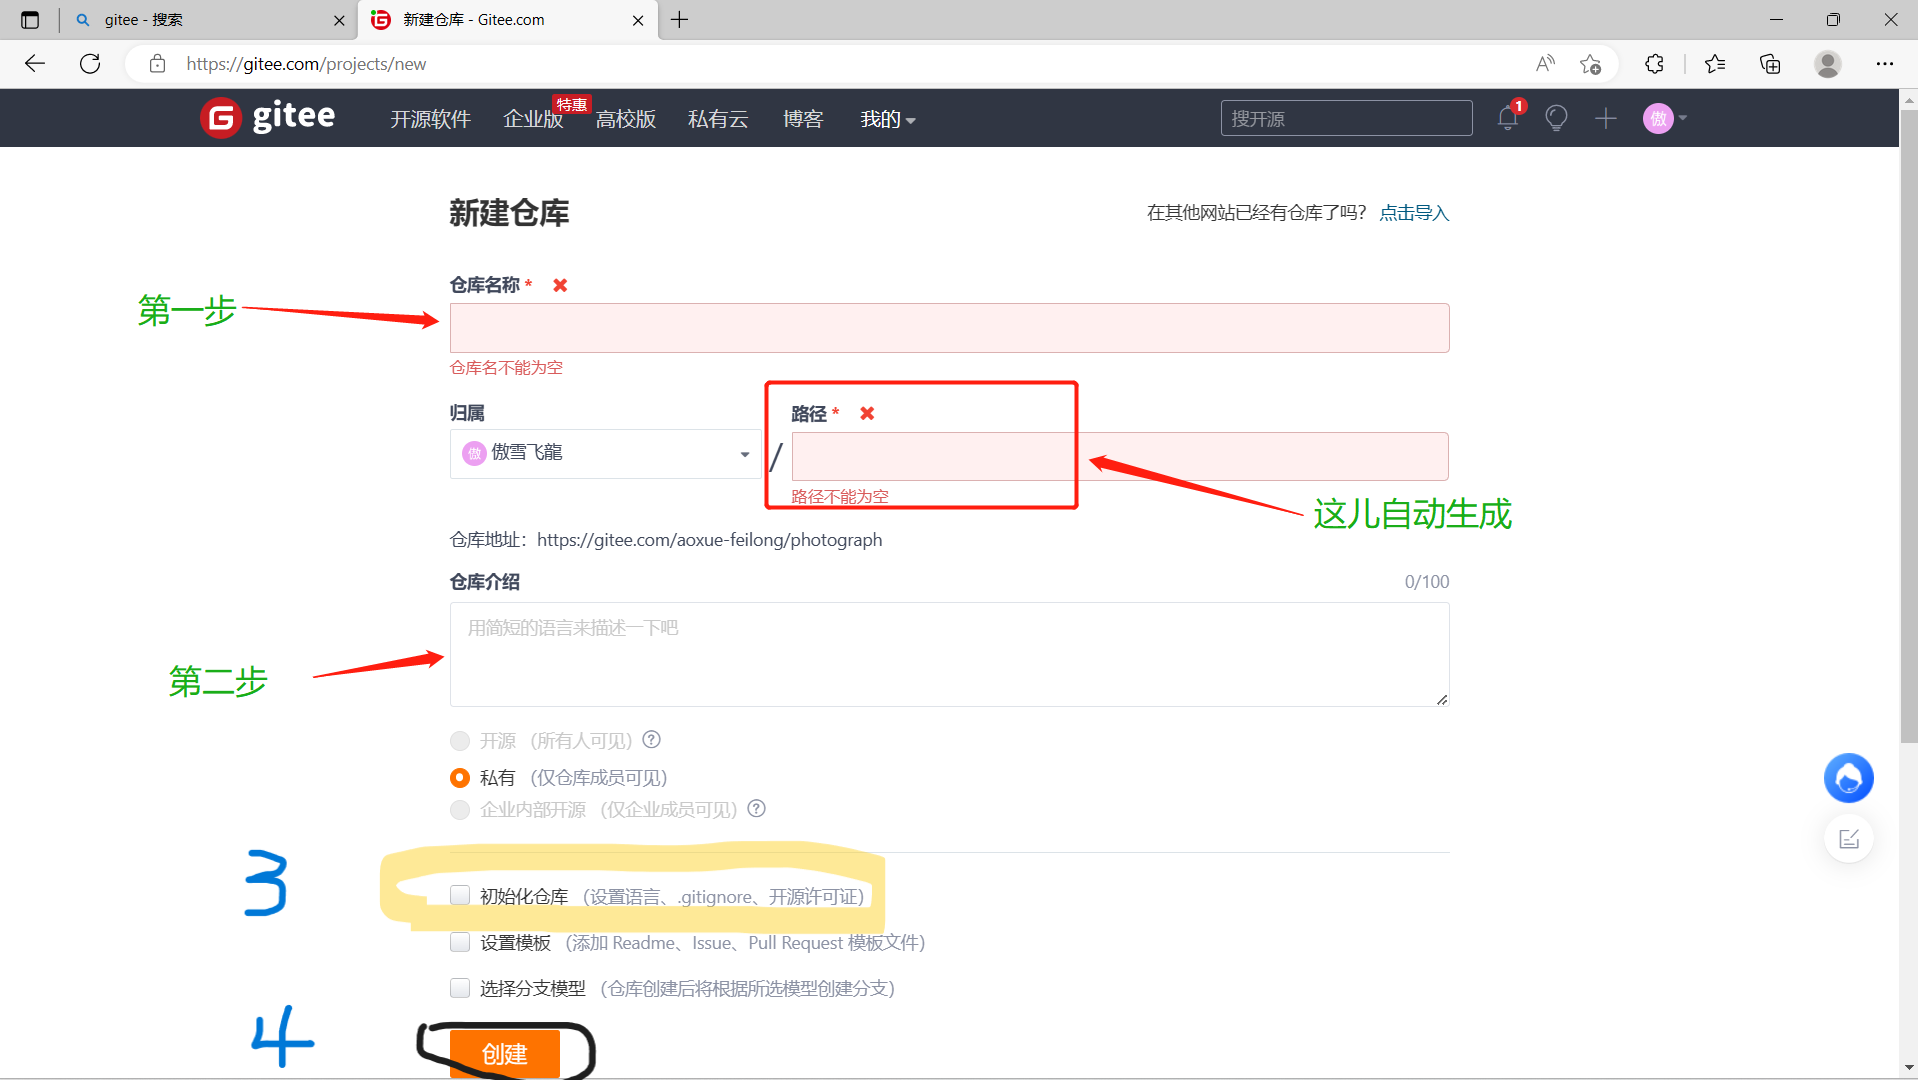Expand the caret beside user avatar
The width and height of the screenshot is (1918, 1080).
pos(1683,118)
